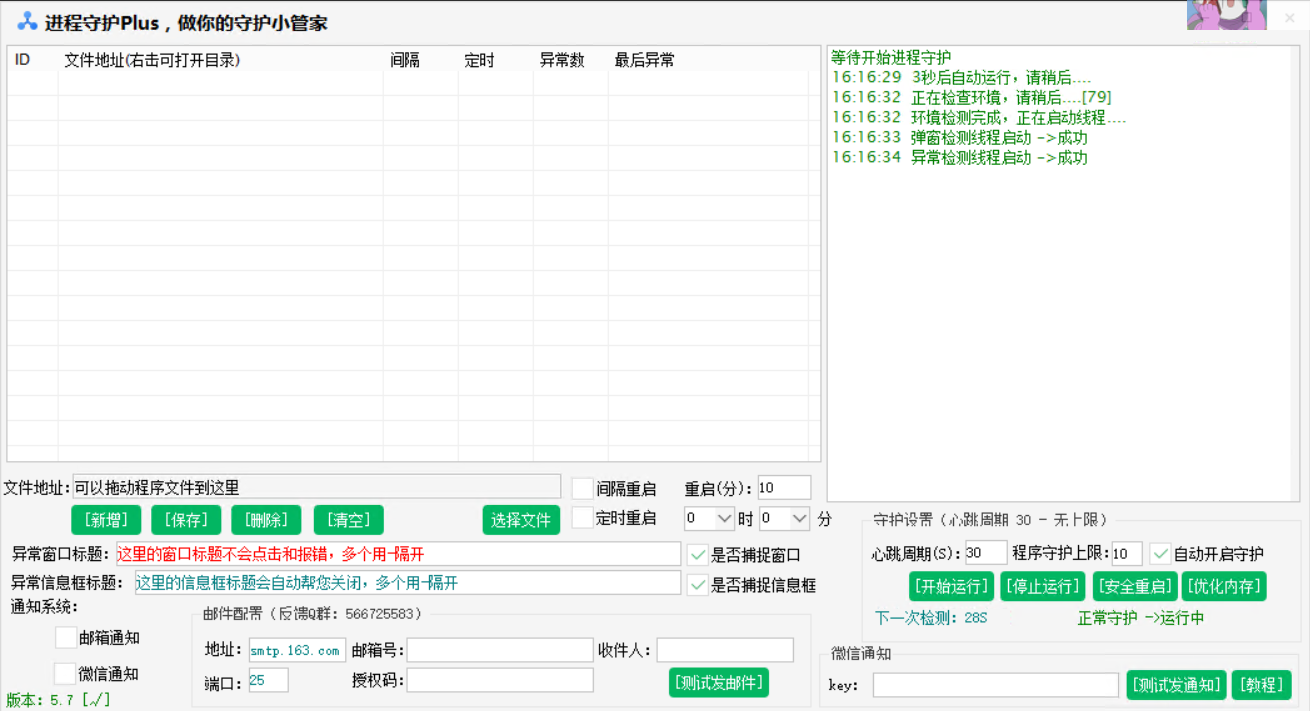Image resolution: width=1310 pixels, height=711 pixels.
Task: Enable the 间隔重启 checkbox
Action: 582,489
